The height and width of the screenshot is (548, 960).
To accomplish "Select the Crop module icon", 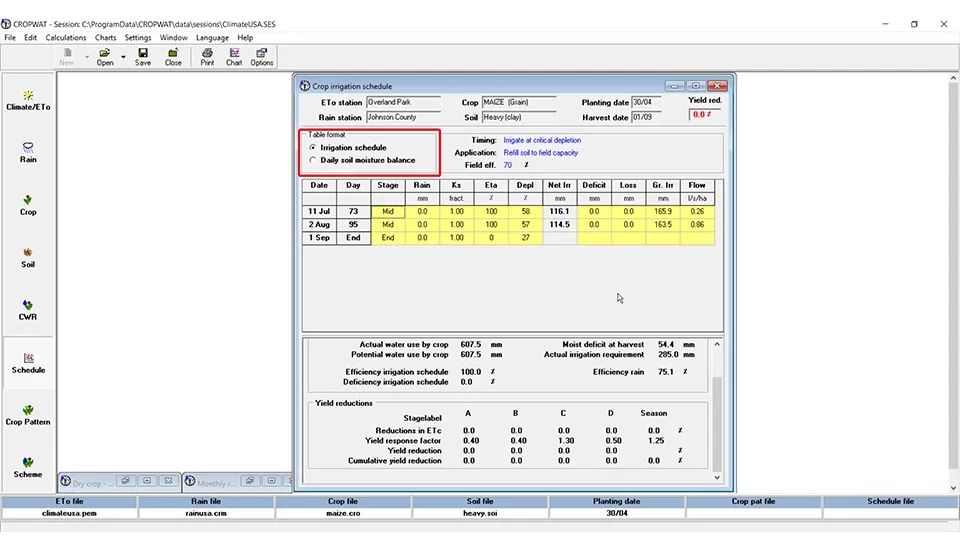I will 28,205.
